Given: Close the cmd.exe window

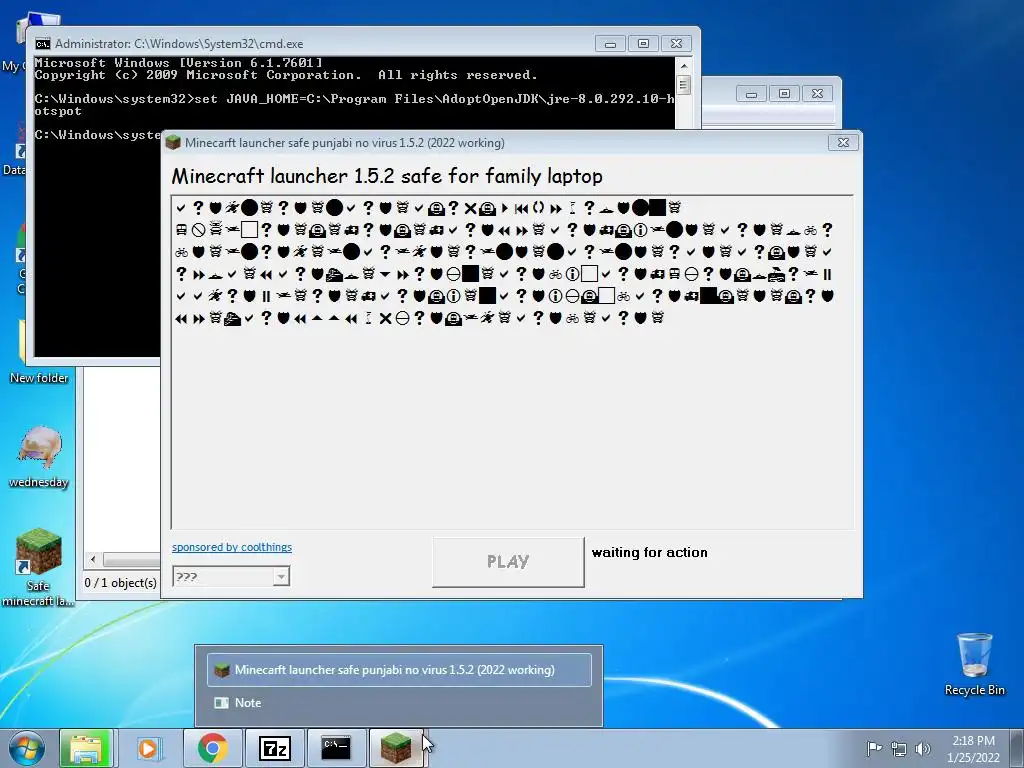Looking at the screenshot, I should [x=677, y=44].
